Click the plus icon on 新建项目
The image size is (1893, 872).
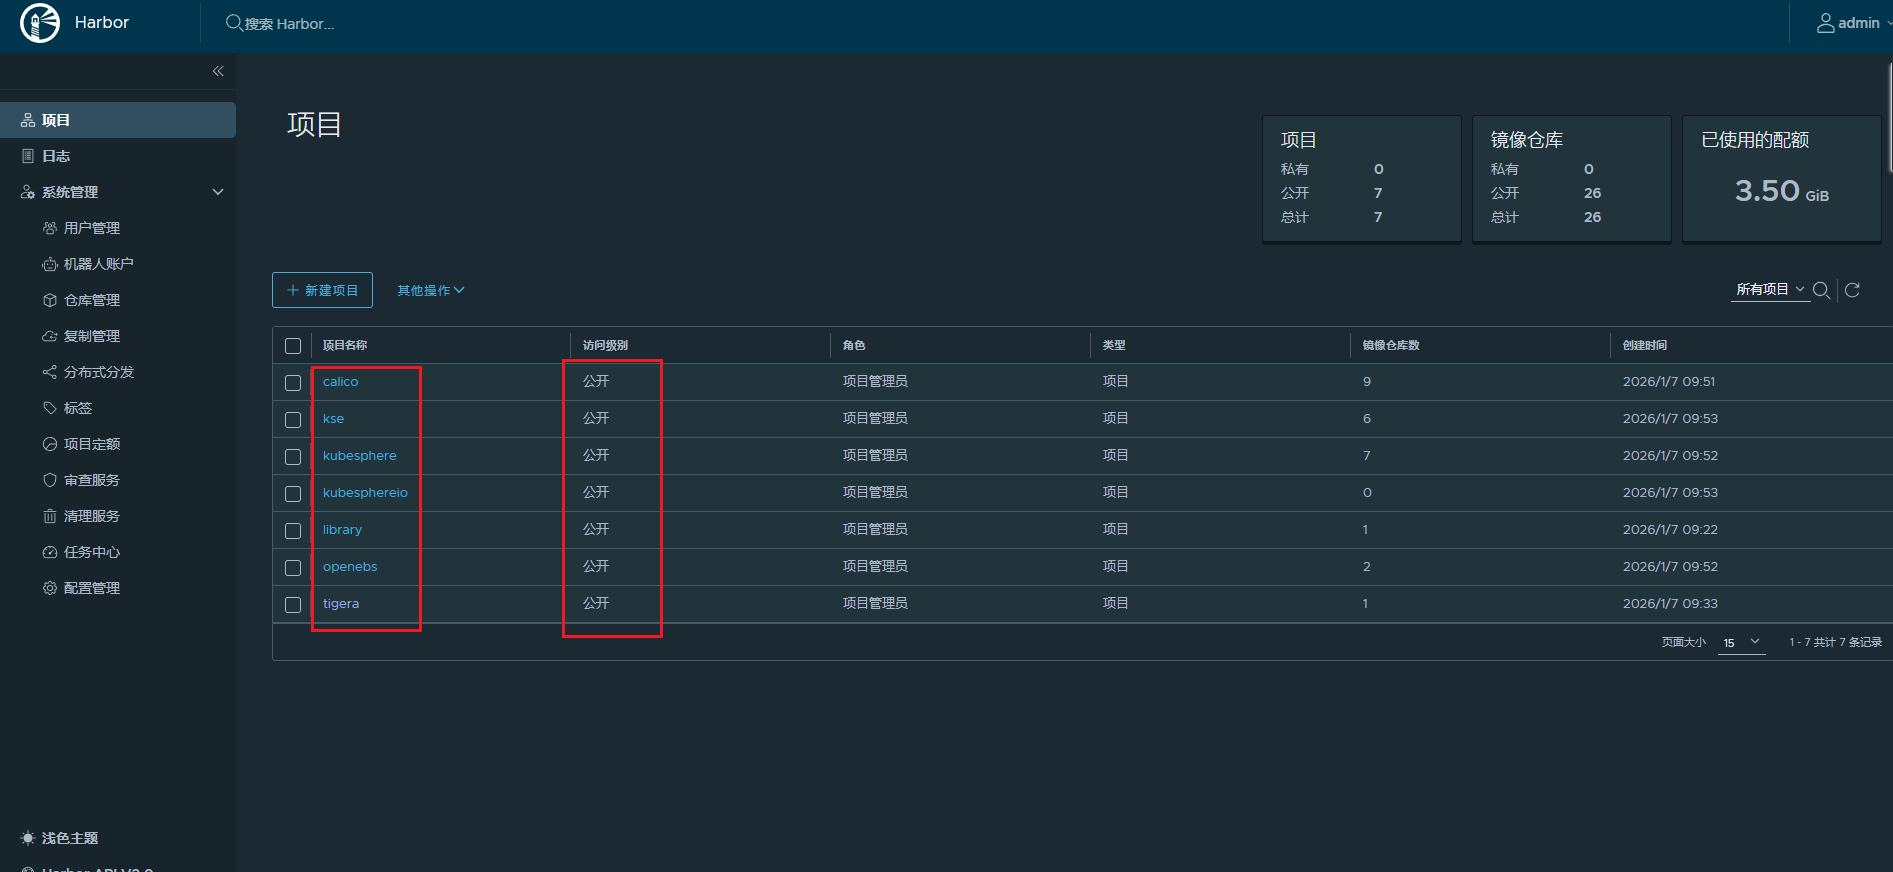(x=293, y=290)
